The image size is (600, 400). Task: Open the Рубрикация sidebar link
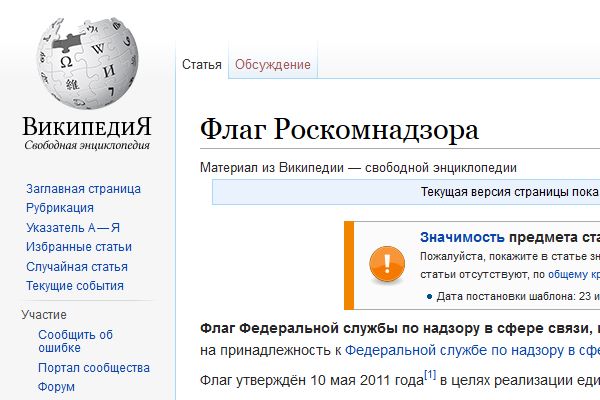point(60,208)
